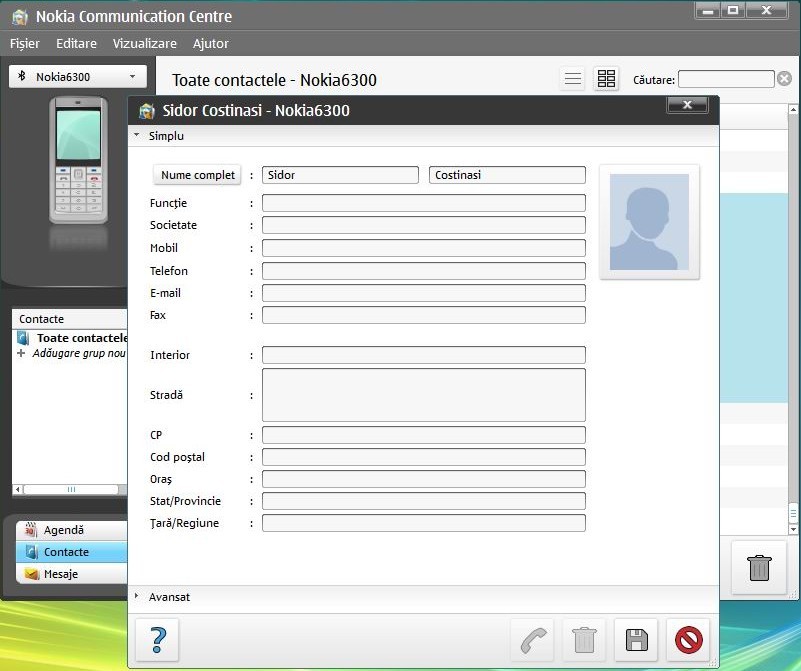Cancel editing with the red prohibition icon
This screenshot has width=801, height=671.
[689, 640]
